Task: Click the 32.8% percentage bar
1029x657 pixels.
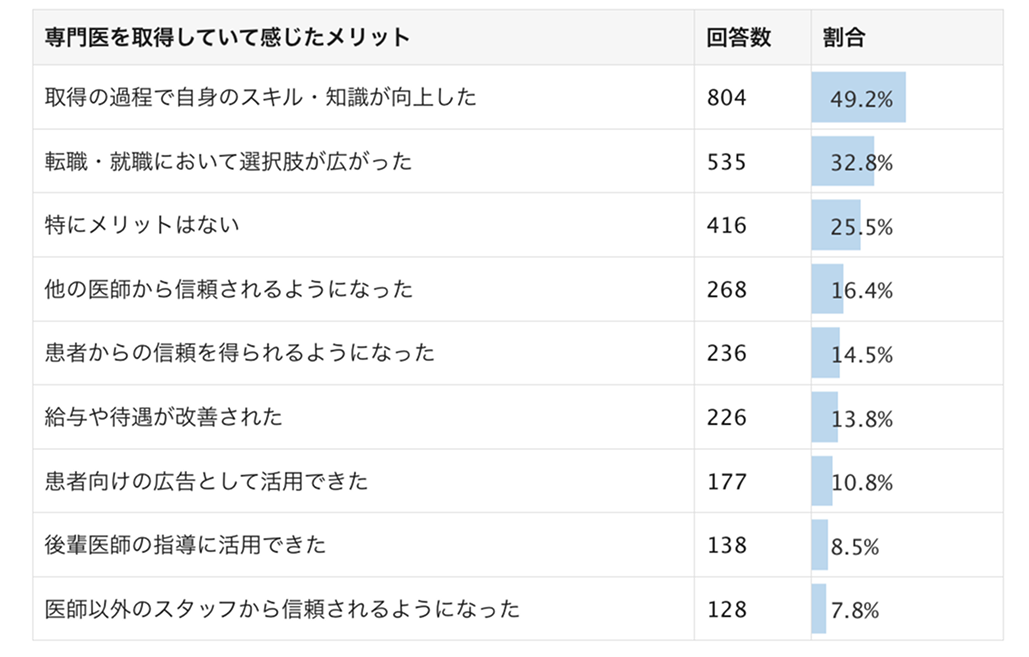Action: (x=844, y=162)
